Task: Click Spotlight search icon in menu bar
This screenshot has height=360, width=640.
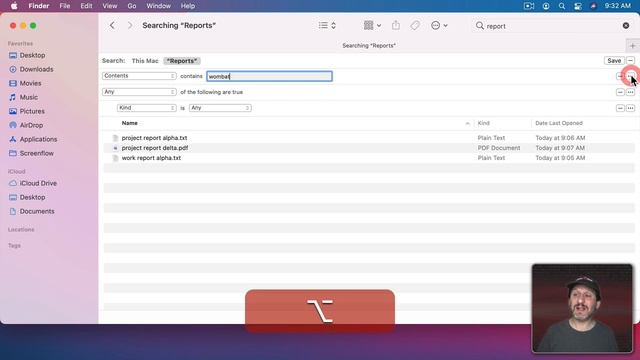Action: (562, 6)
